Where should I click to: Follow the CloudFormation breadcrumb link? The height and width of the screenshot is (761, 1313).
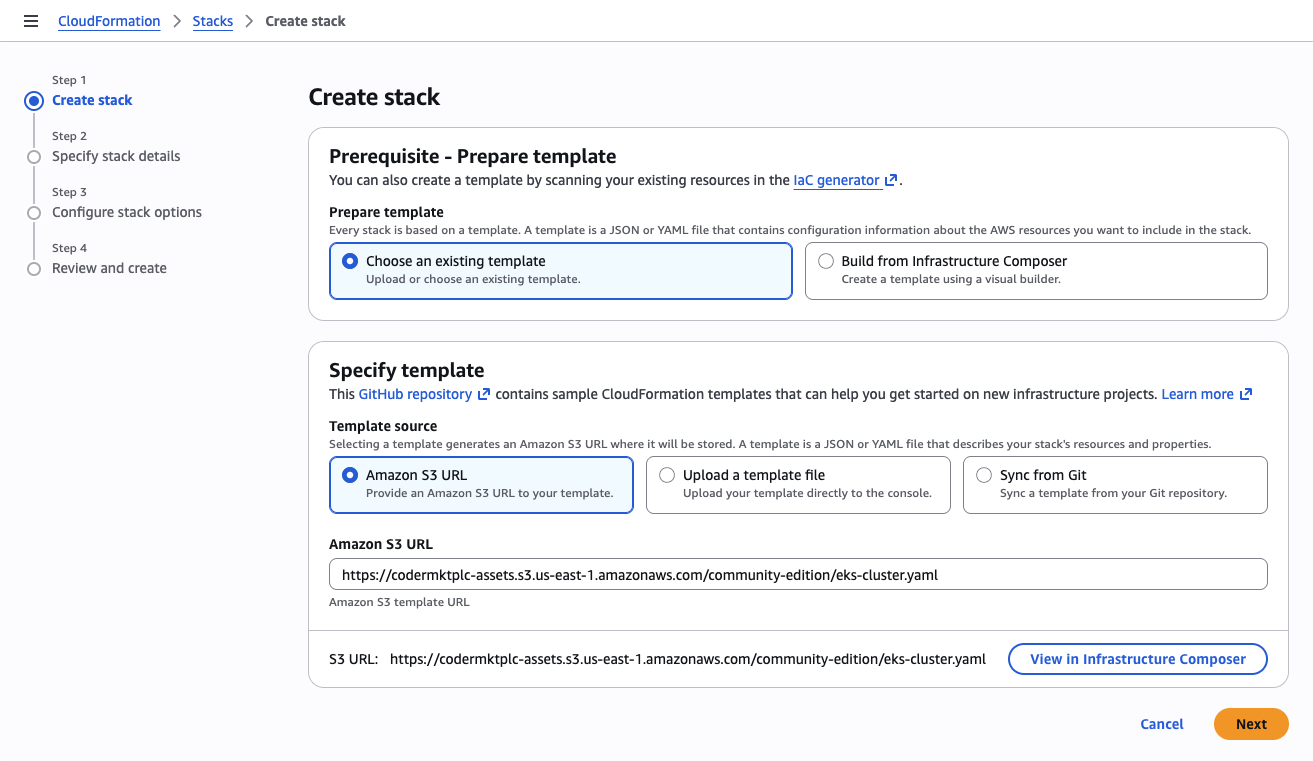coord(109,20)
